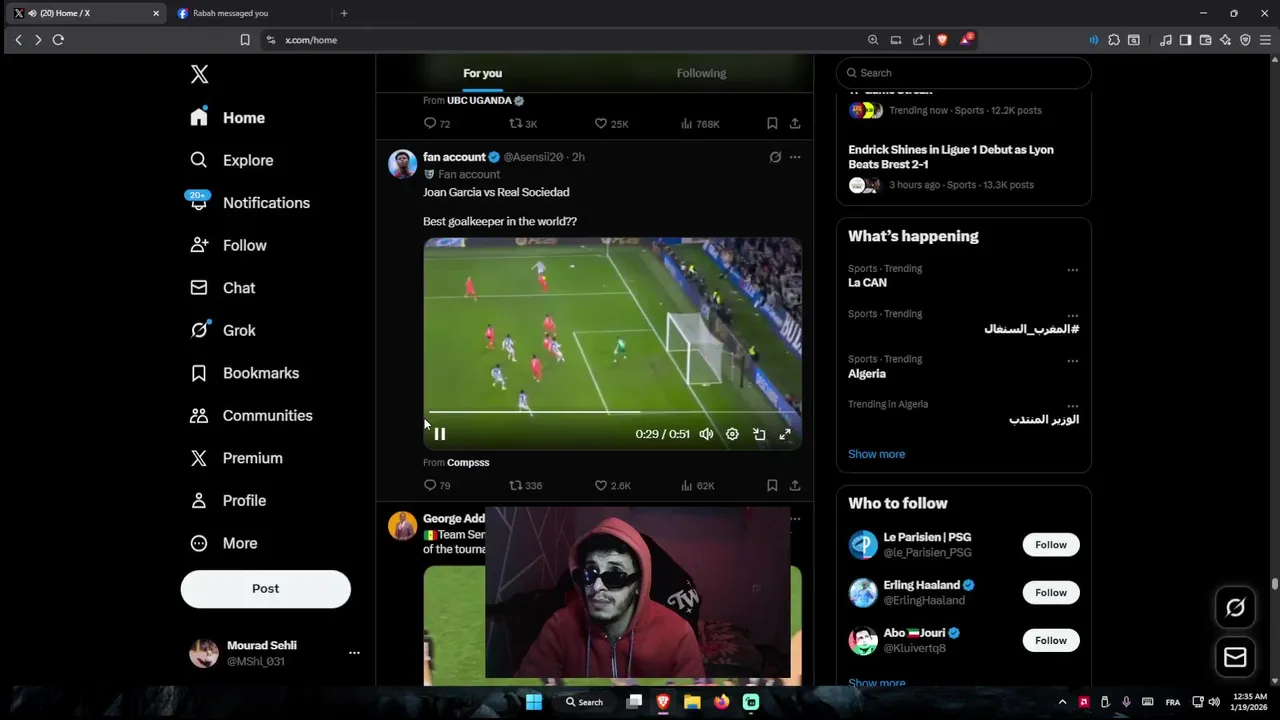
Task: Share the Joan Garcia post
Action: [795, 485]
